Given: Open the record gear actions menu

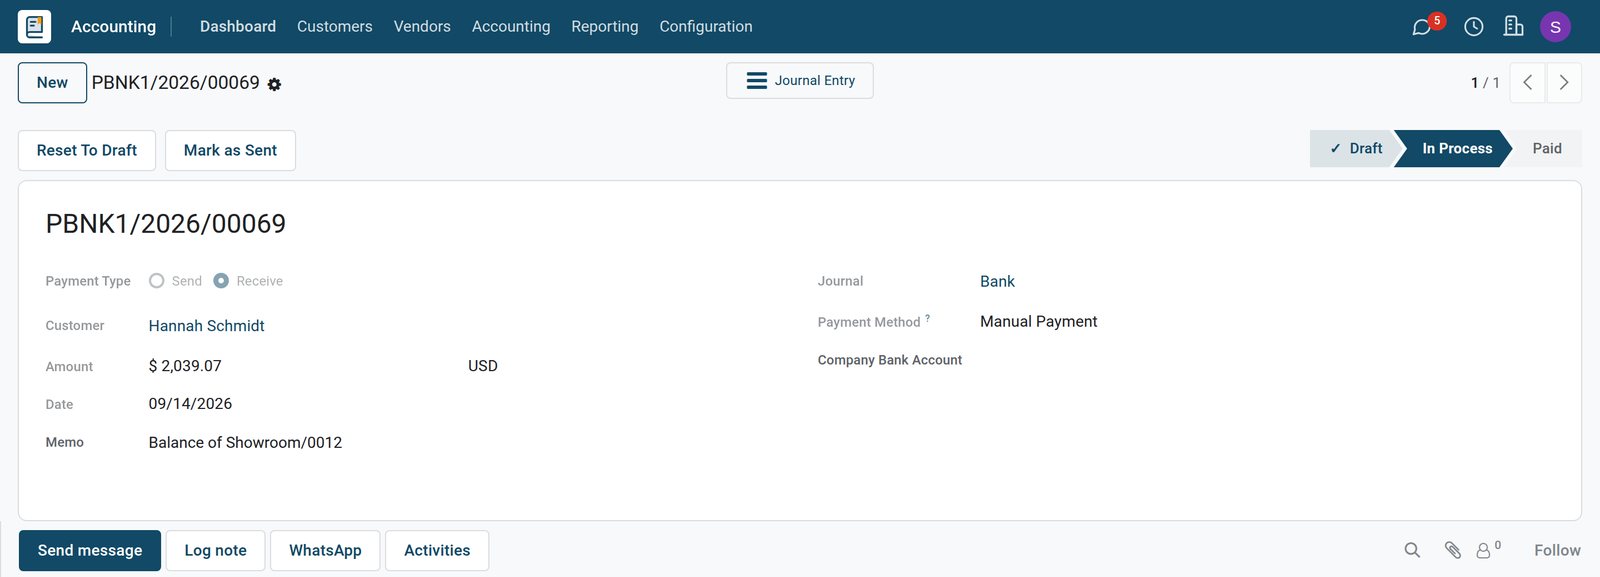Looking at the screenshot, I should pyautogui.click(x=274, y=85).
